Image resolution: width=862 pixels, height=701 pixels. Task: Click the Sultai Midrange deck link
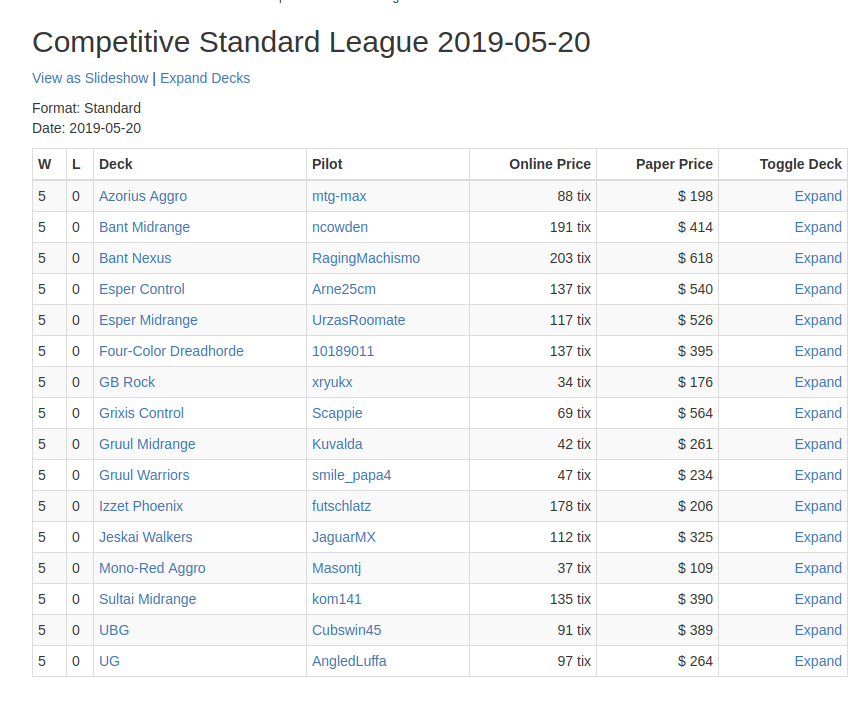click(147, 599)
